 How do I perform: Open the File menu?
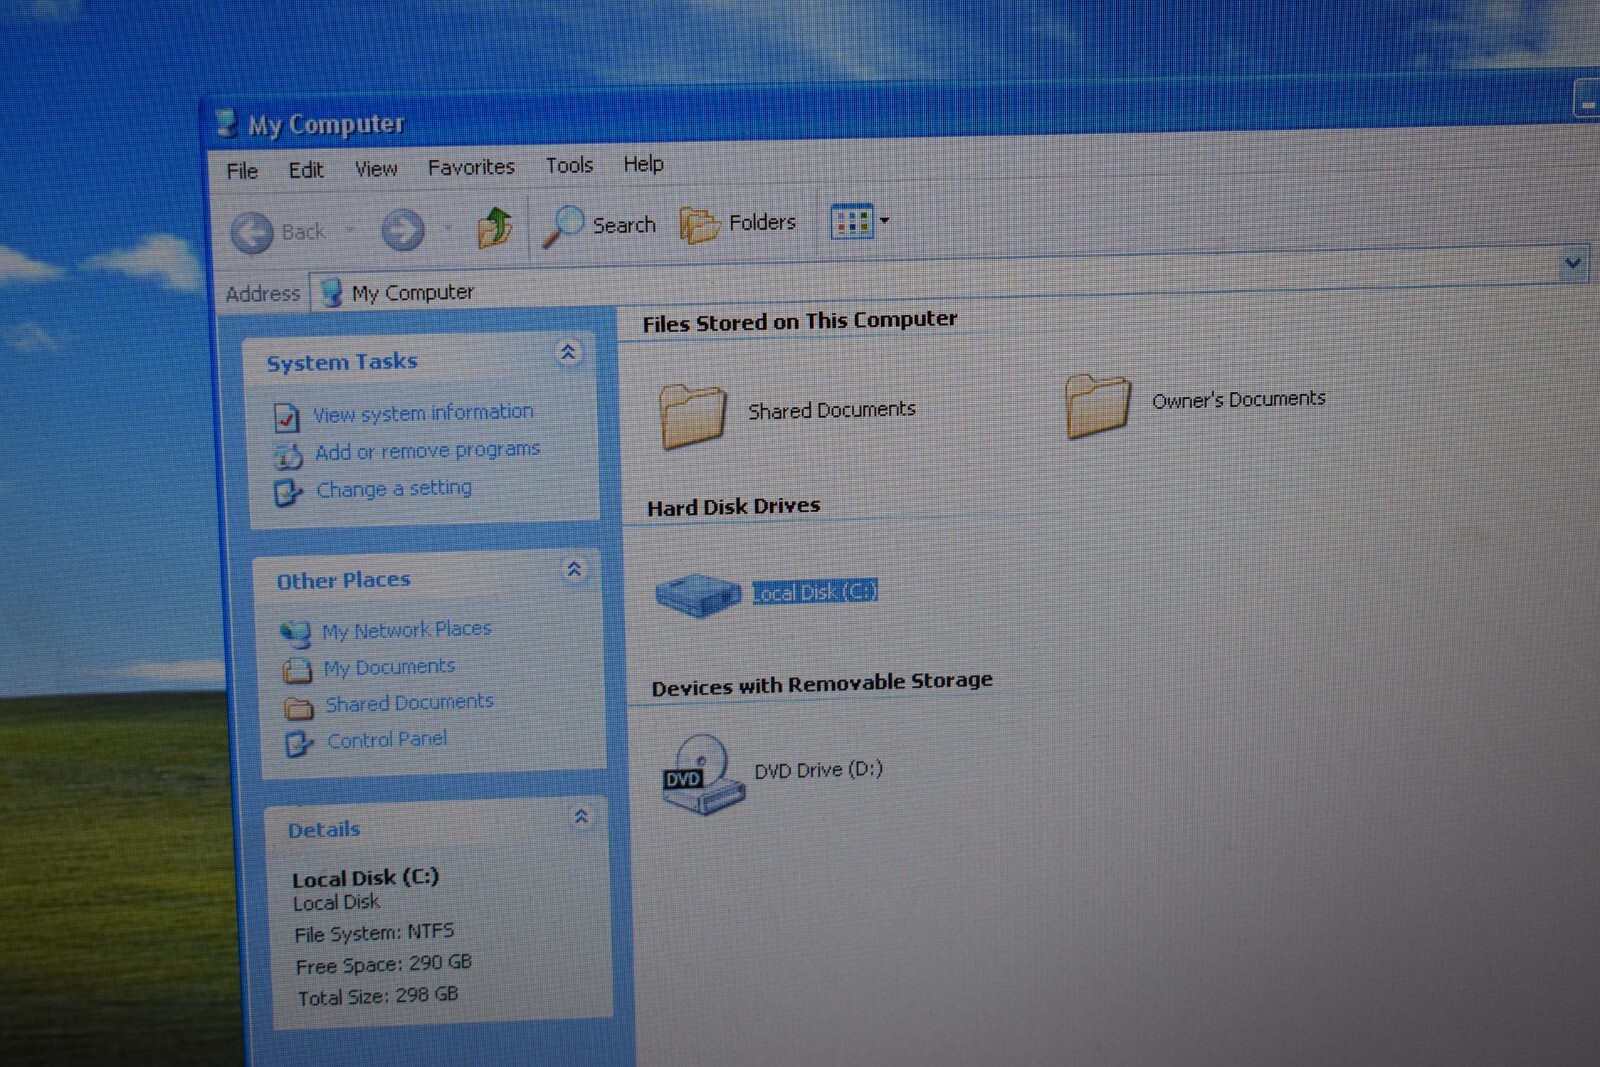pos(242,171)
